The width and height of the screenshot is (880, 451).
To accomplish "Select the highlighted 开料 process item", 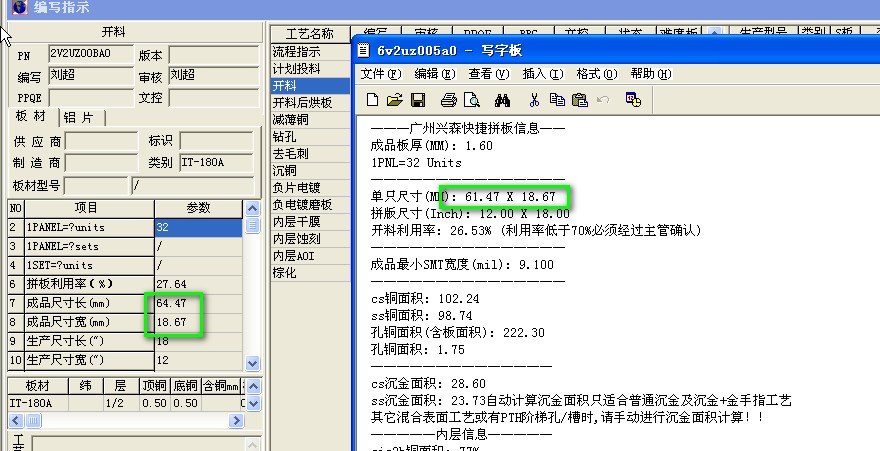I will pos(310,86).
